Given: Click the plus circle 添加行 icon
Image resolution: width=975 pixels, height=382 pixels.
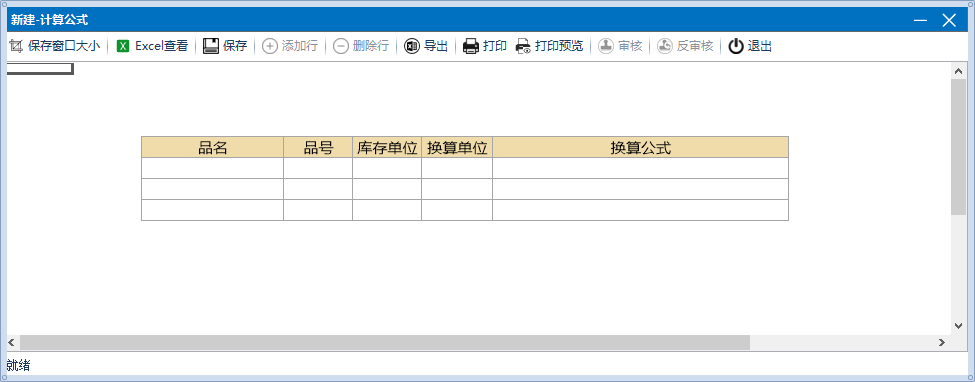Looking at the screenshot, I should 269,46.
